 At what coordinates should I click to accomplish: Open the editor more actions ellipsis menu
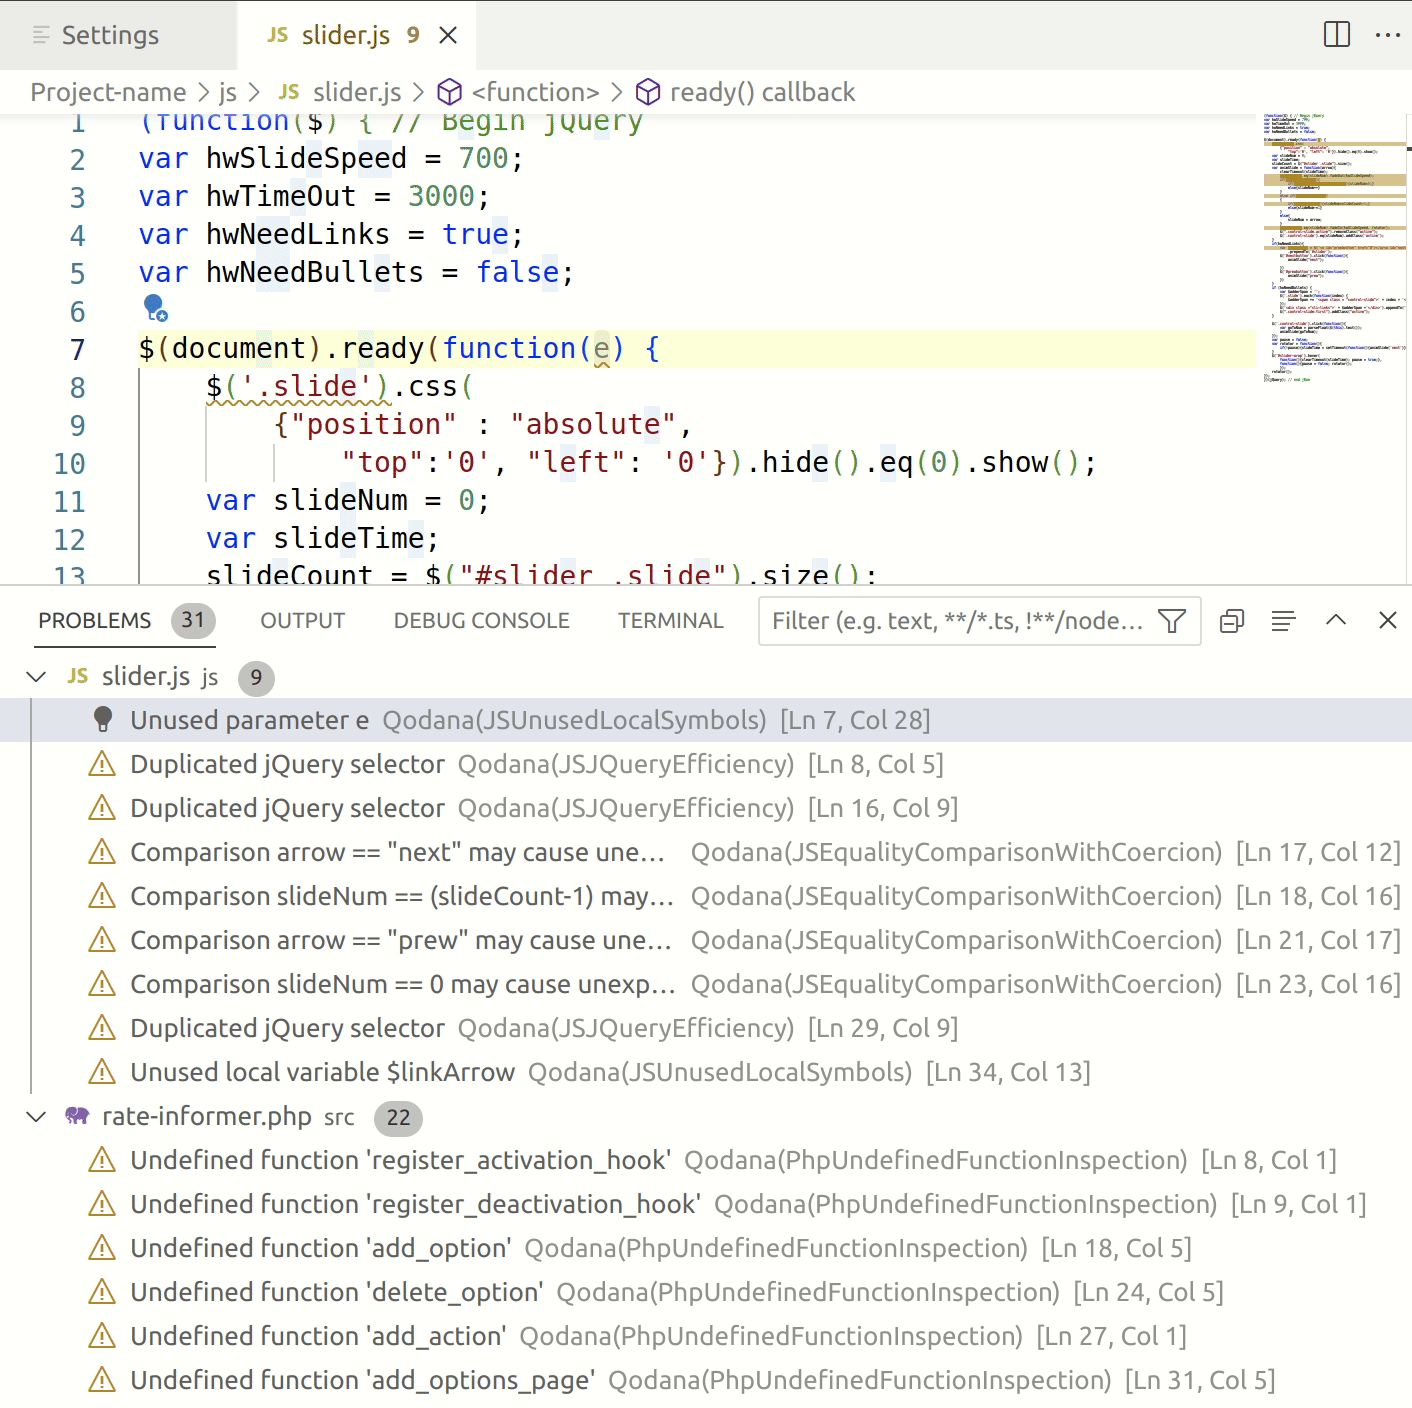[1390, 35]
